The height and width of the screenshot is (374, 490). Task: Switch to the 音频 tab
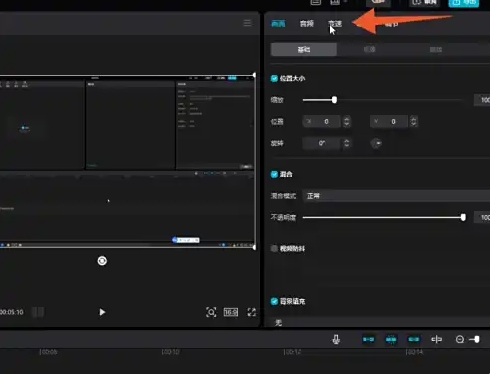pos(307,24)
